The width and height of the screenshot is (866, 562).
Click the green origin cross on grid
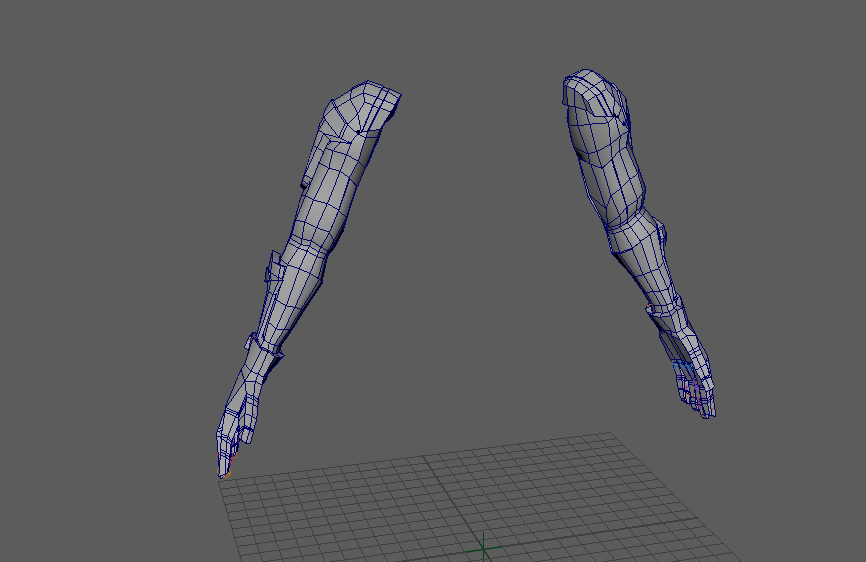point(486,547)
